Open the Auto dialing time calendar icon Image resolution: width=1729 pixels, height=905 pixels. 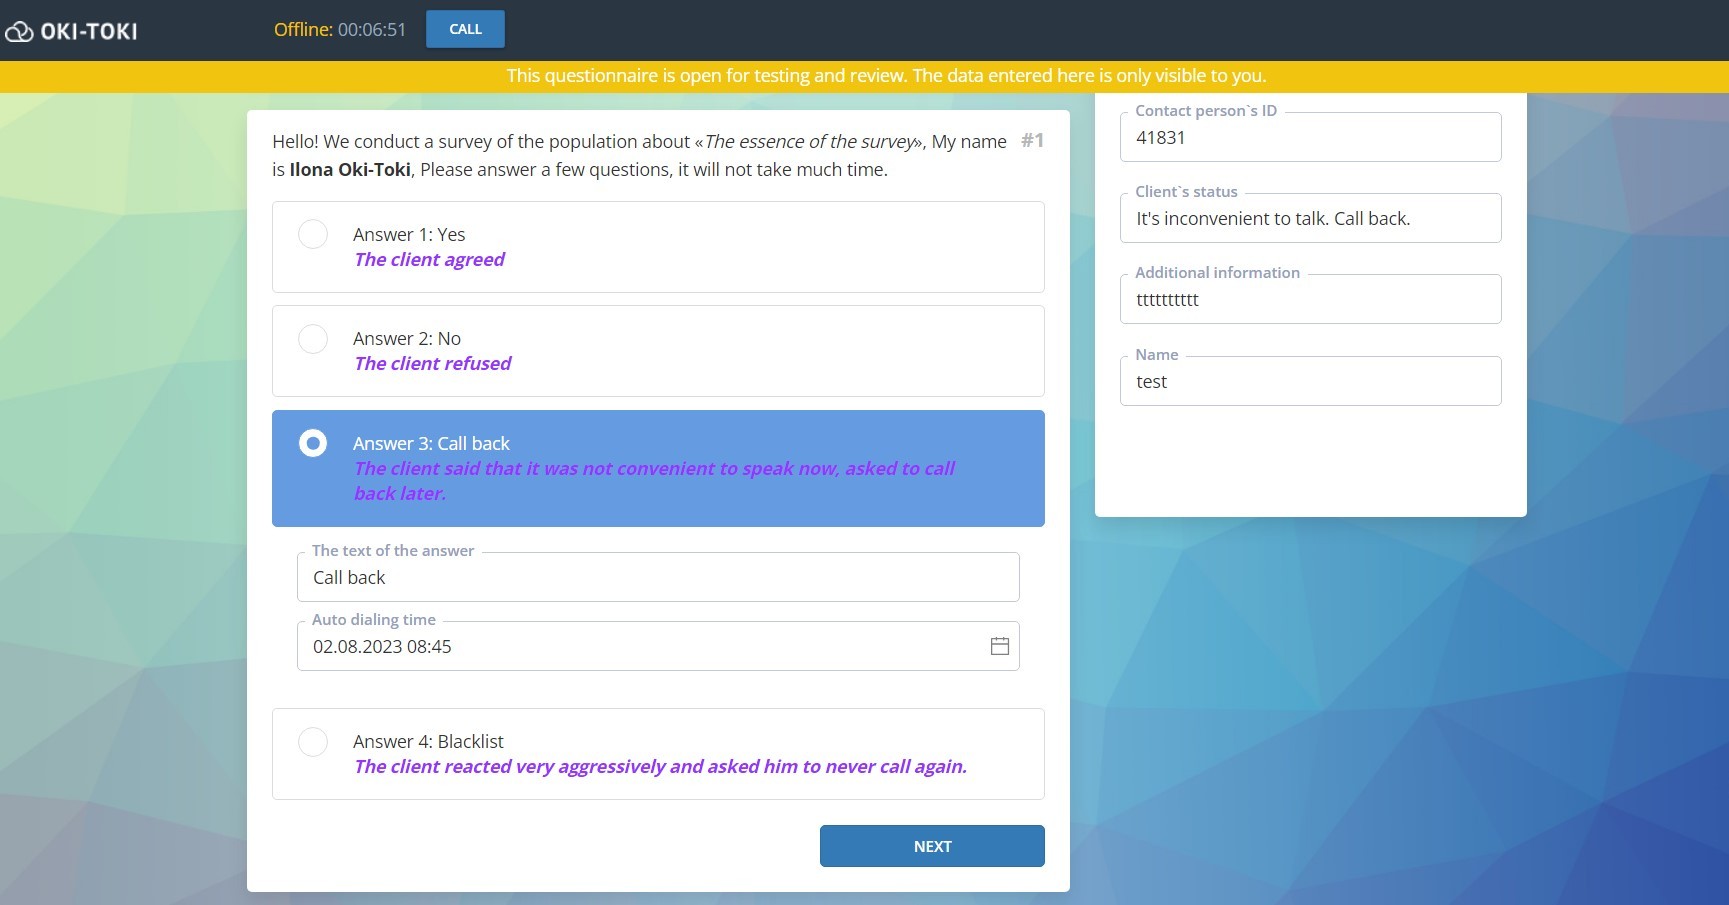999,646
